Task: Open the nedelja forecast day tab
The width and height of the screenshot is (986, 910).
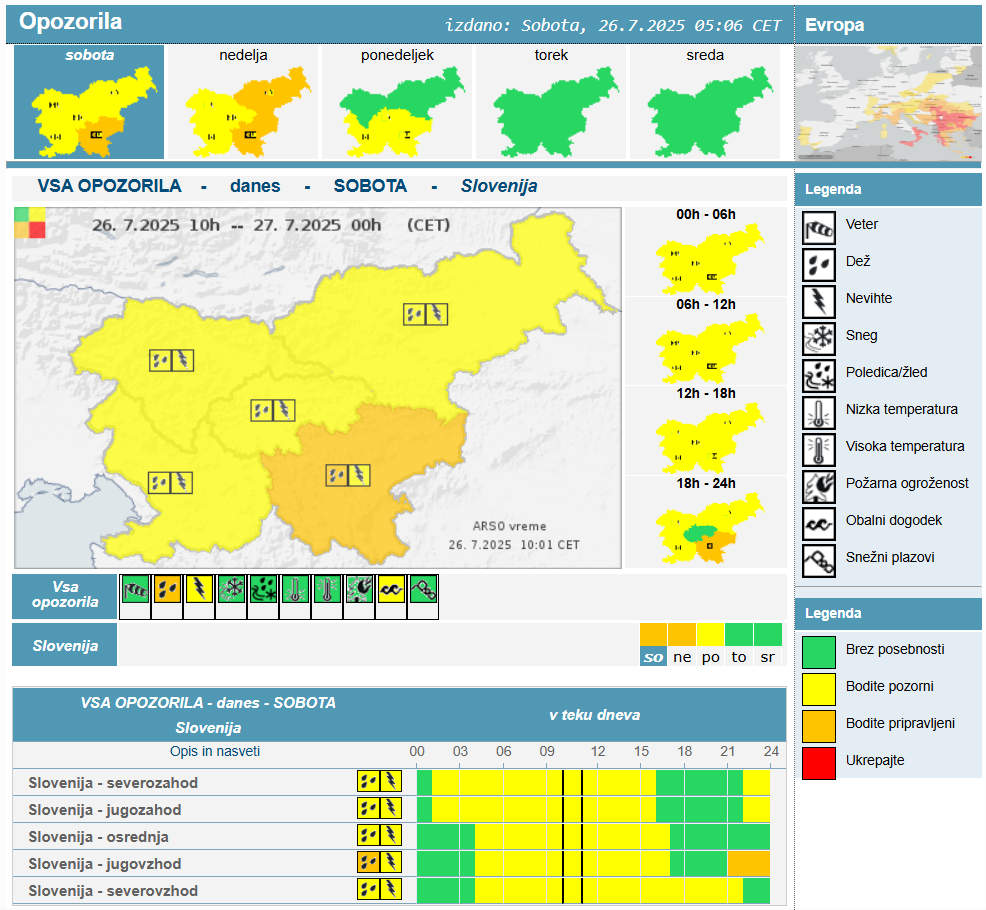Action: 243,102
